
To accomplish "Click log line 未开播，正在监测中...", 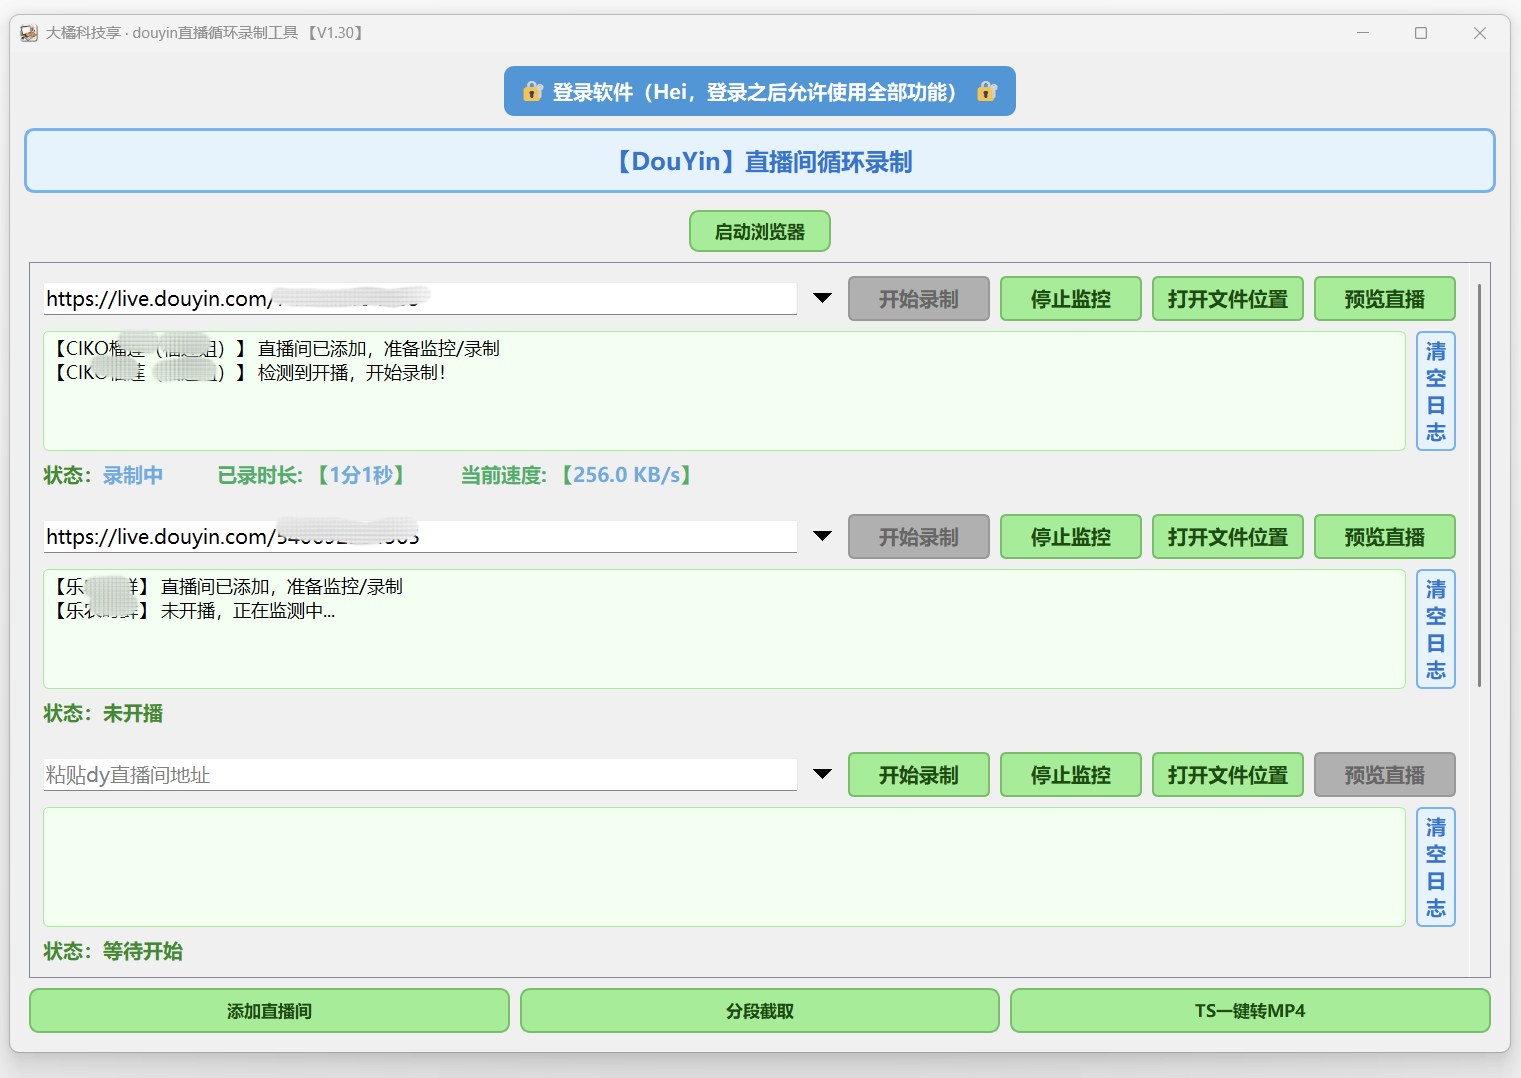I will point(248,611).
